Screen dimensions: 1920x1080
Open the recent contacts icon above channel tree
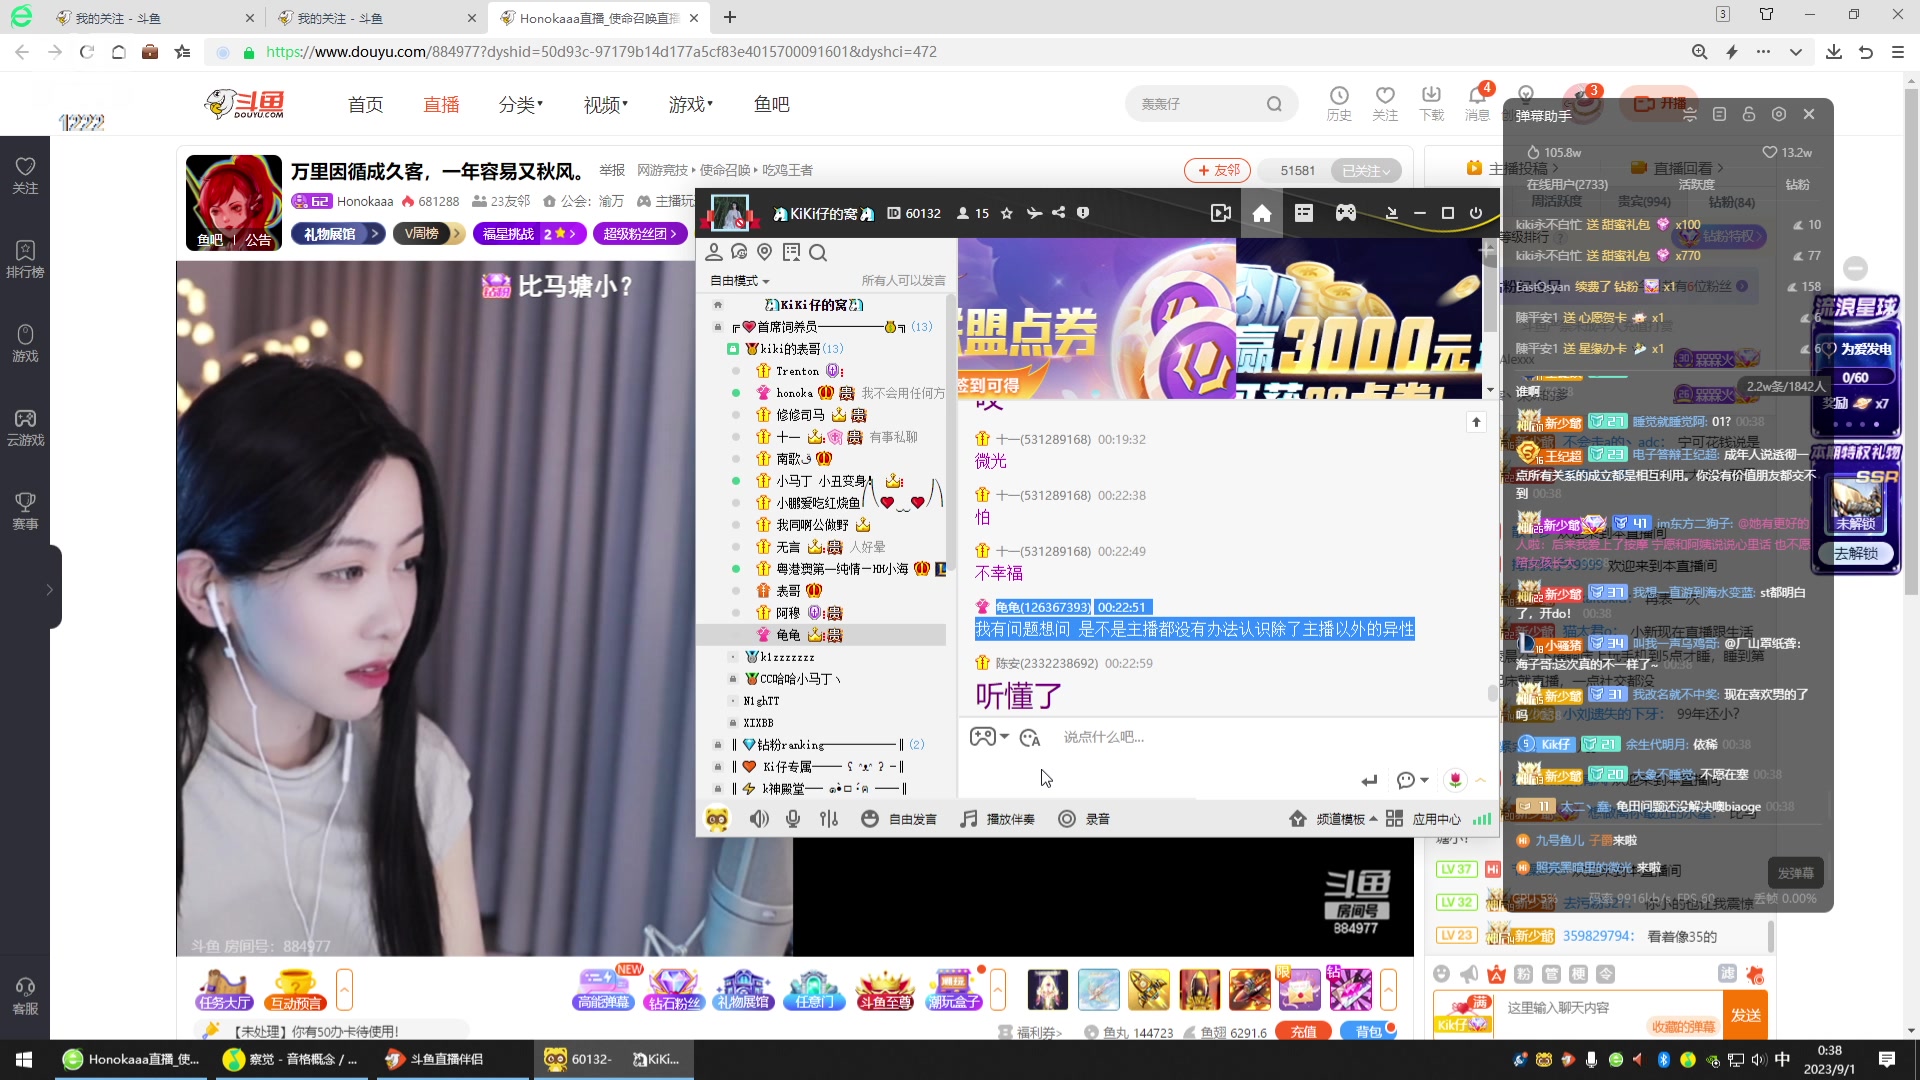739,252
